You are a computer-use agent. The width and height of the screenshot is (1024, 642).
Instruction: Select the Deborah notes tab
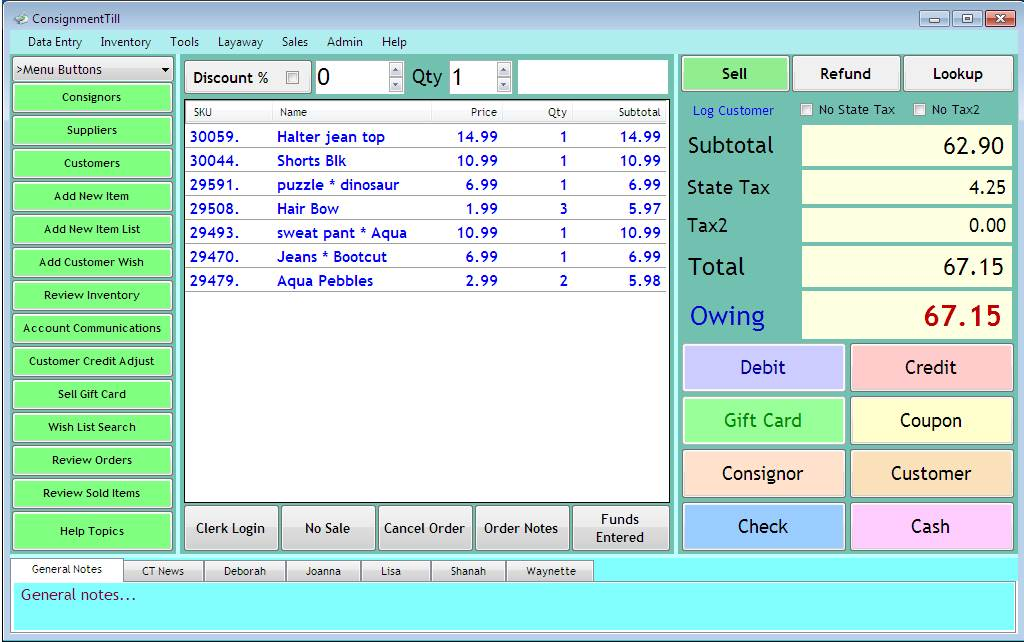(x=245, y=571)
